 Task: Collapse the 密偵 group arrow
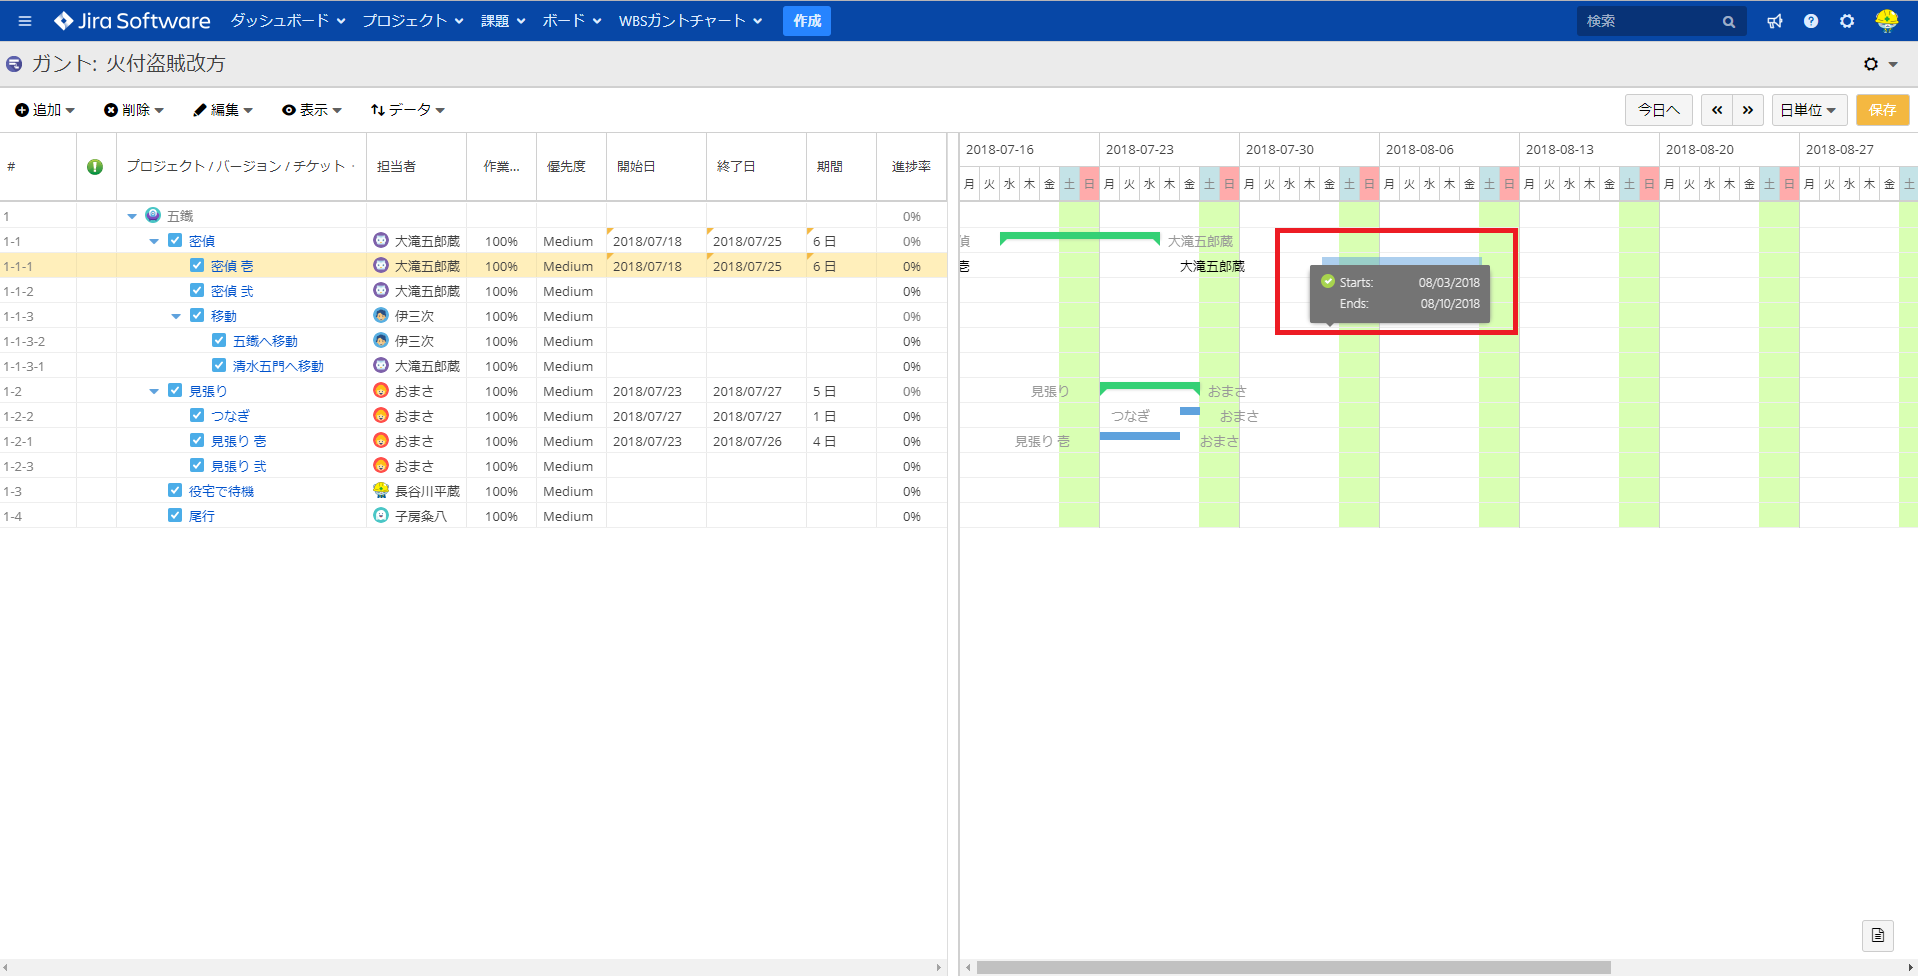[x=154, y=241]
